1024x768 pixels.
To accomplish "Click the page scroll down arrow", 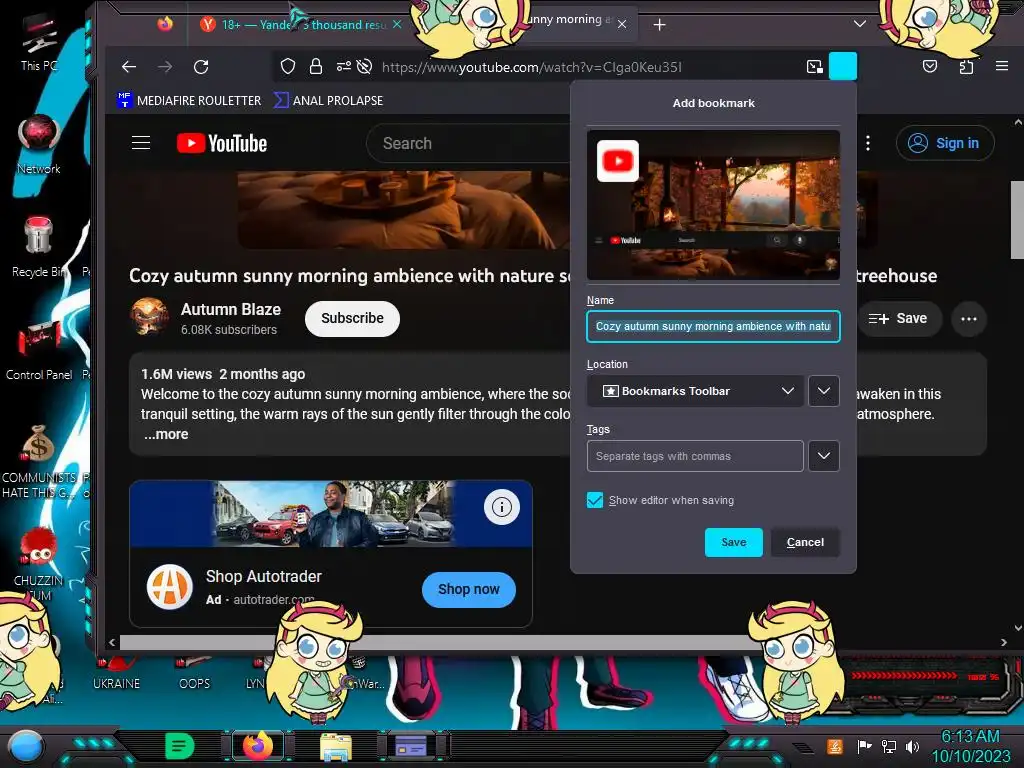I will [1017, 628].
